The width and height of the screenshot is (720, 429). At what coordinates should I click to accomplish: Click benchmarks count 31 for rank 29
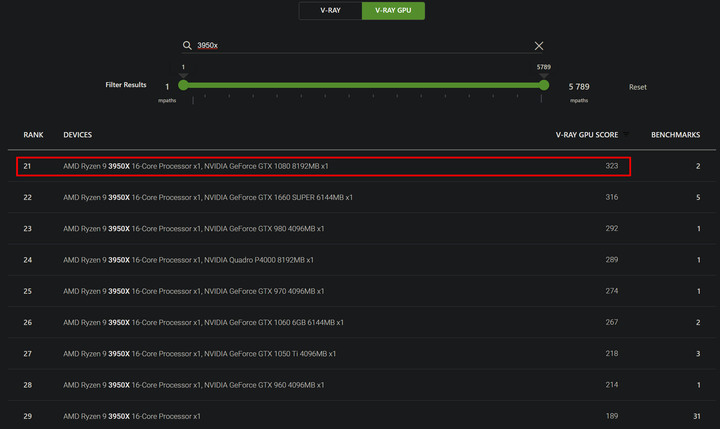click(697, 416)
